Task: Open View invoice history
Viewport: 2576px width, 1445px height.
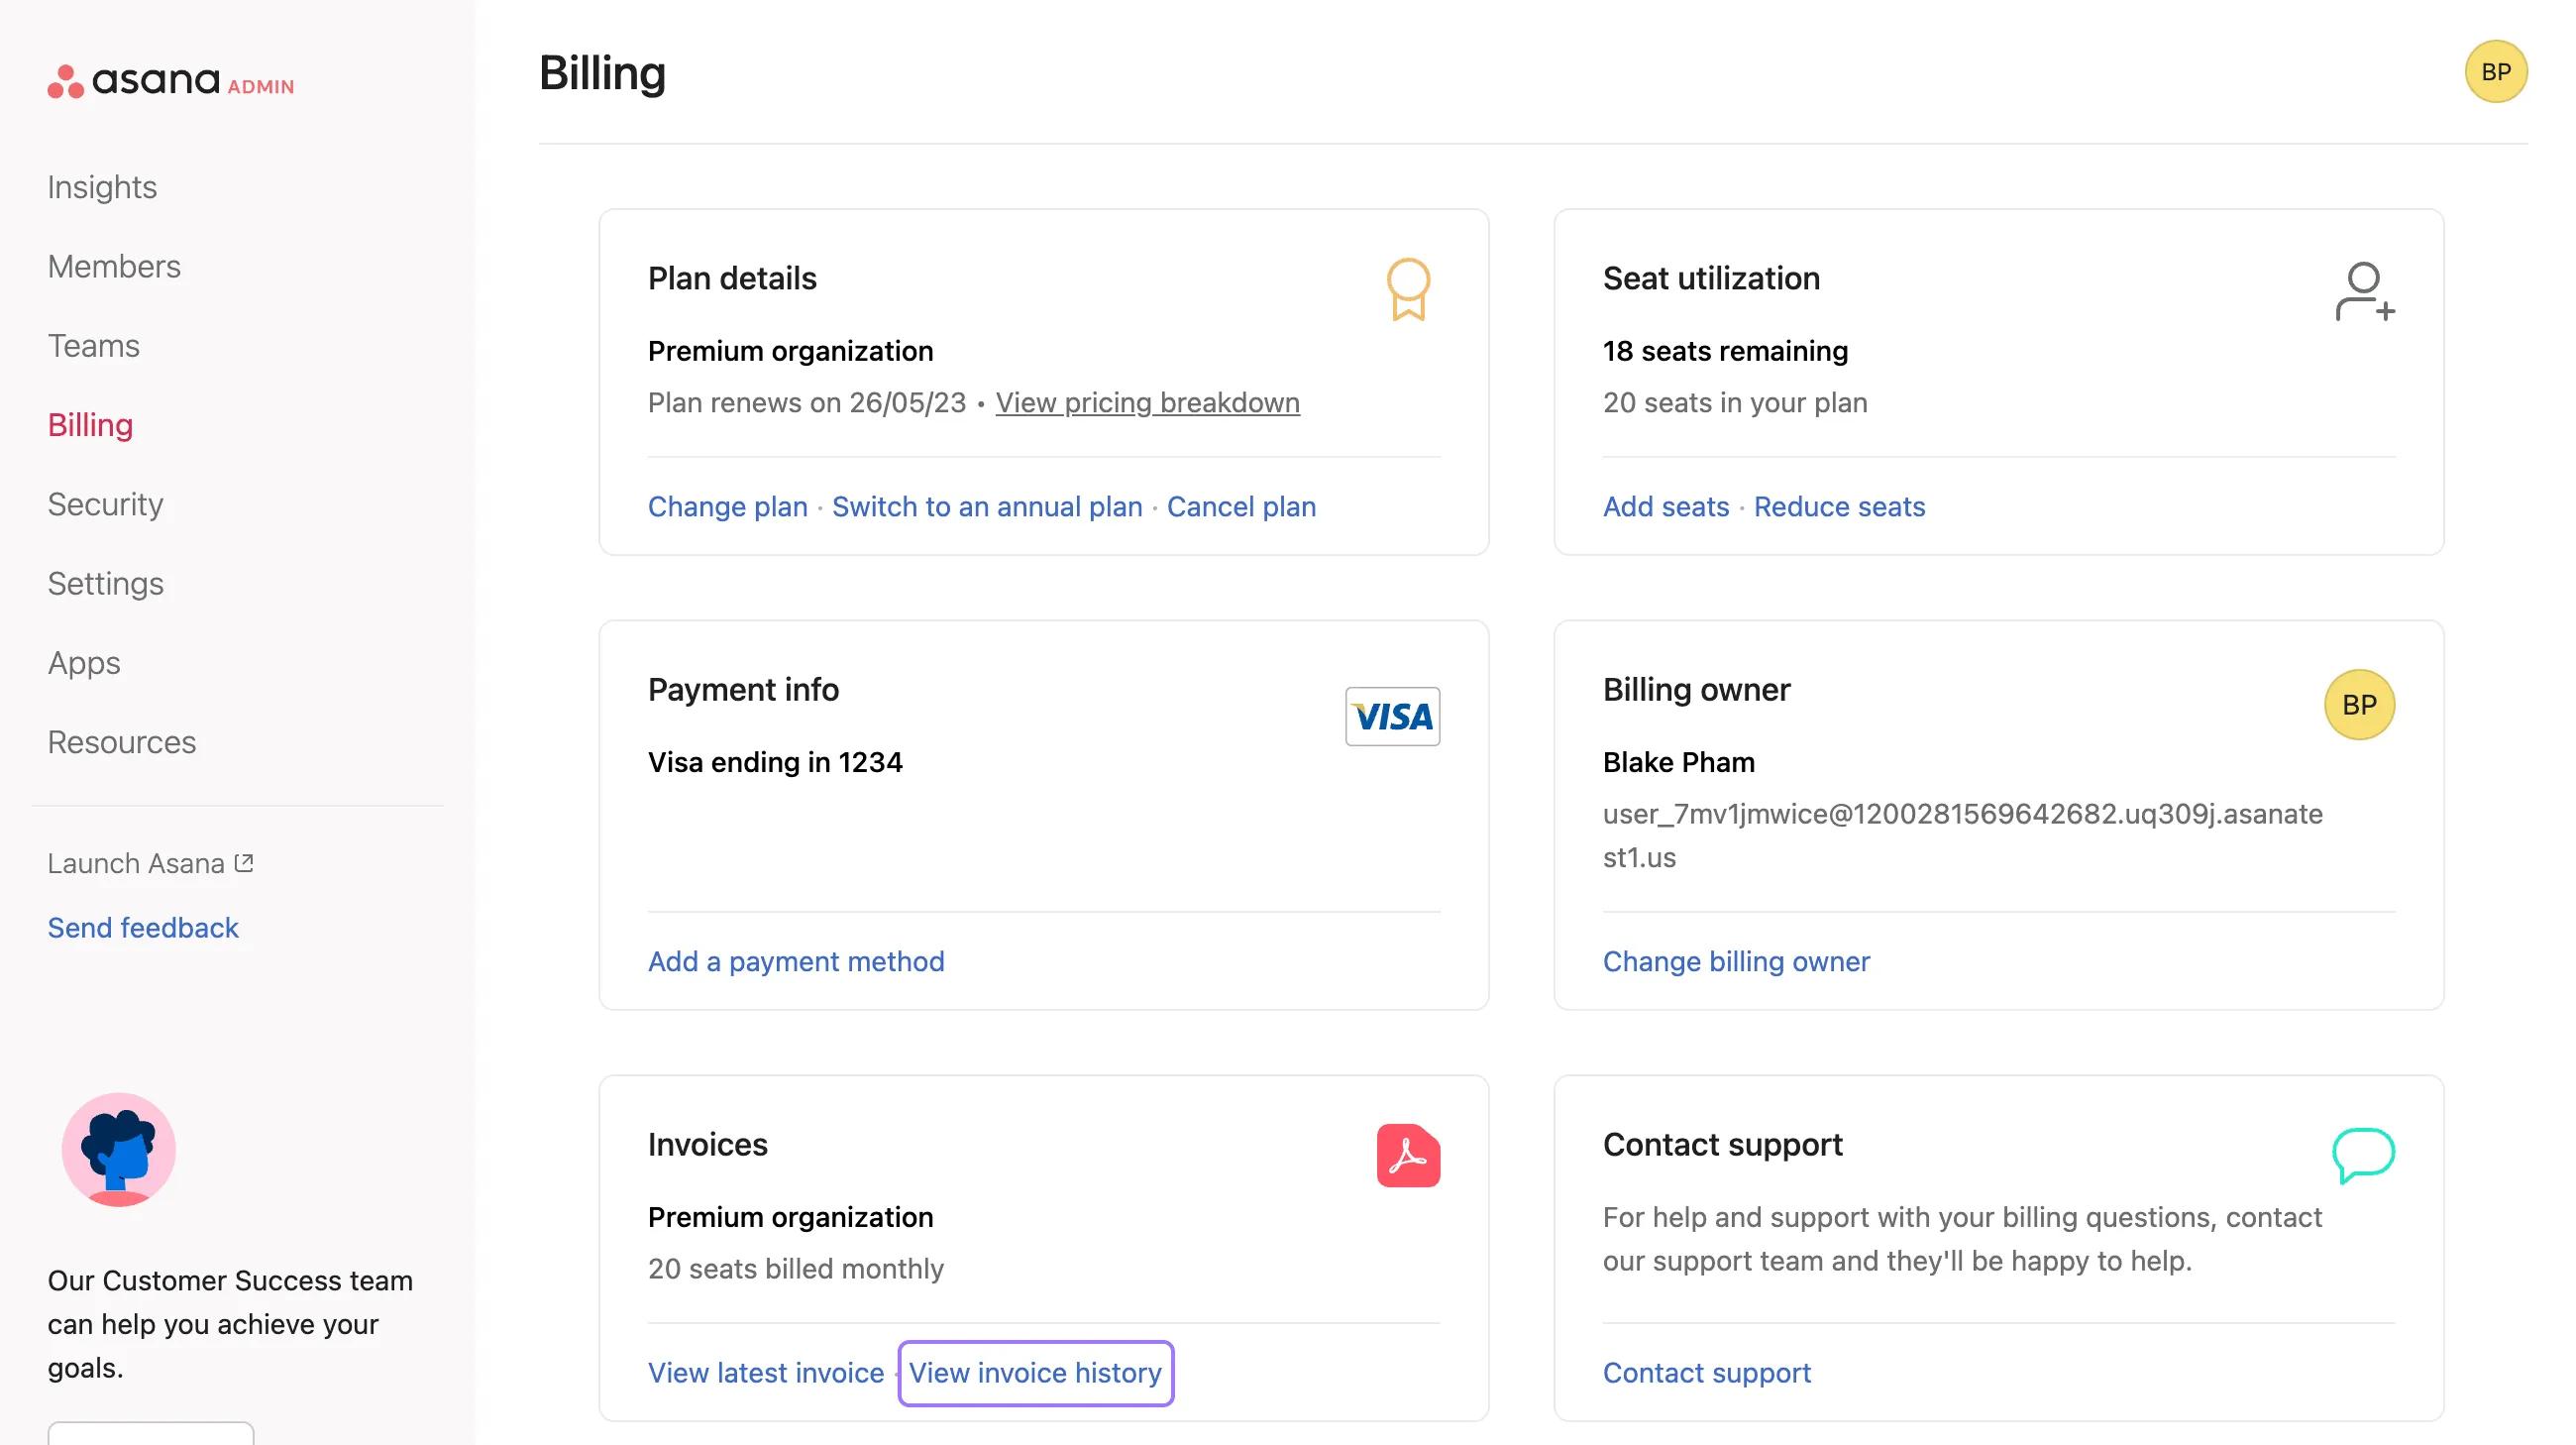Action: [1035, 1372]
